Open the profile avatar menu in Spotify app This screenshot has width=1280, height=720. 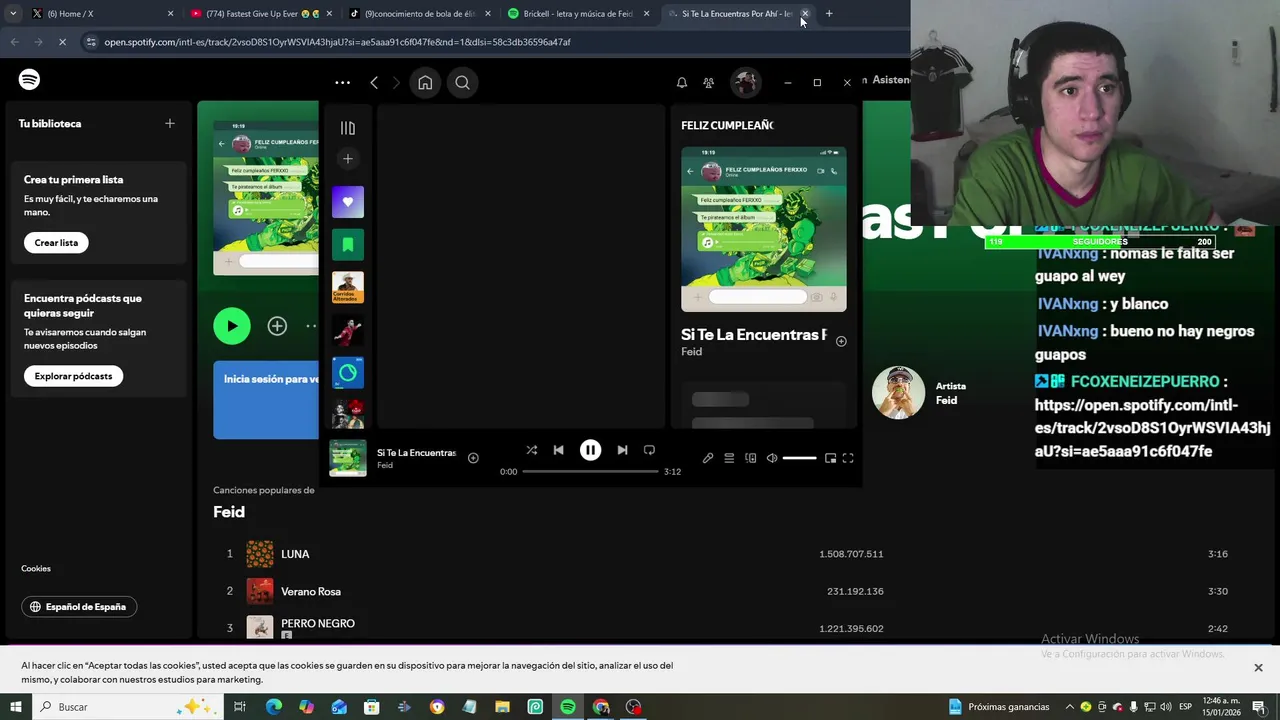click(x=744, y=83)
